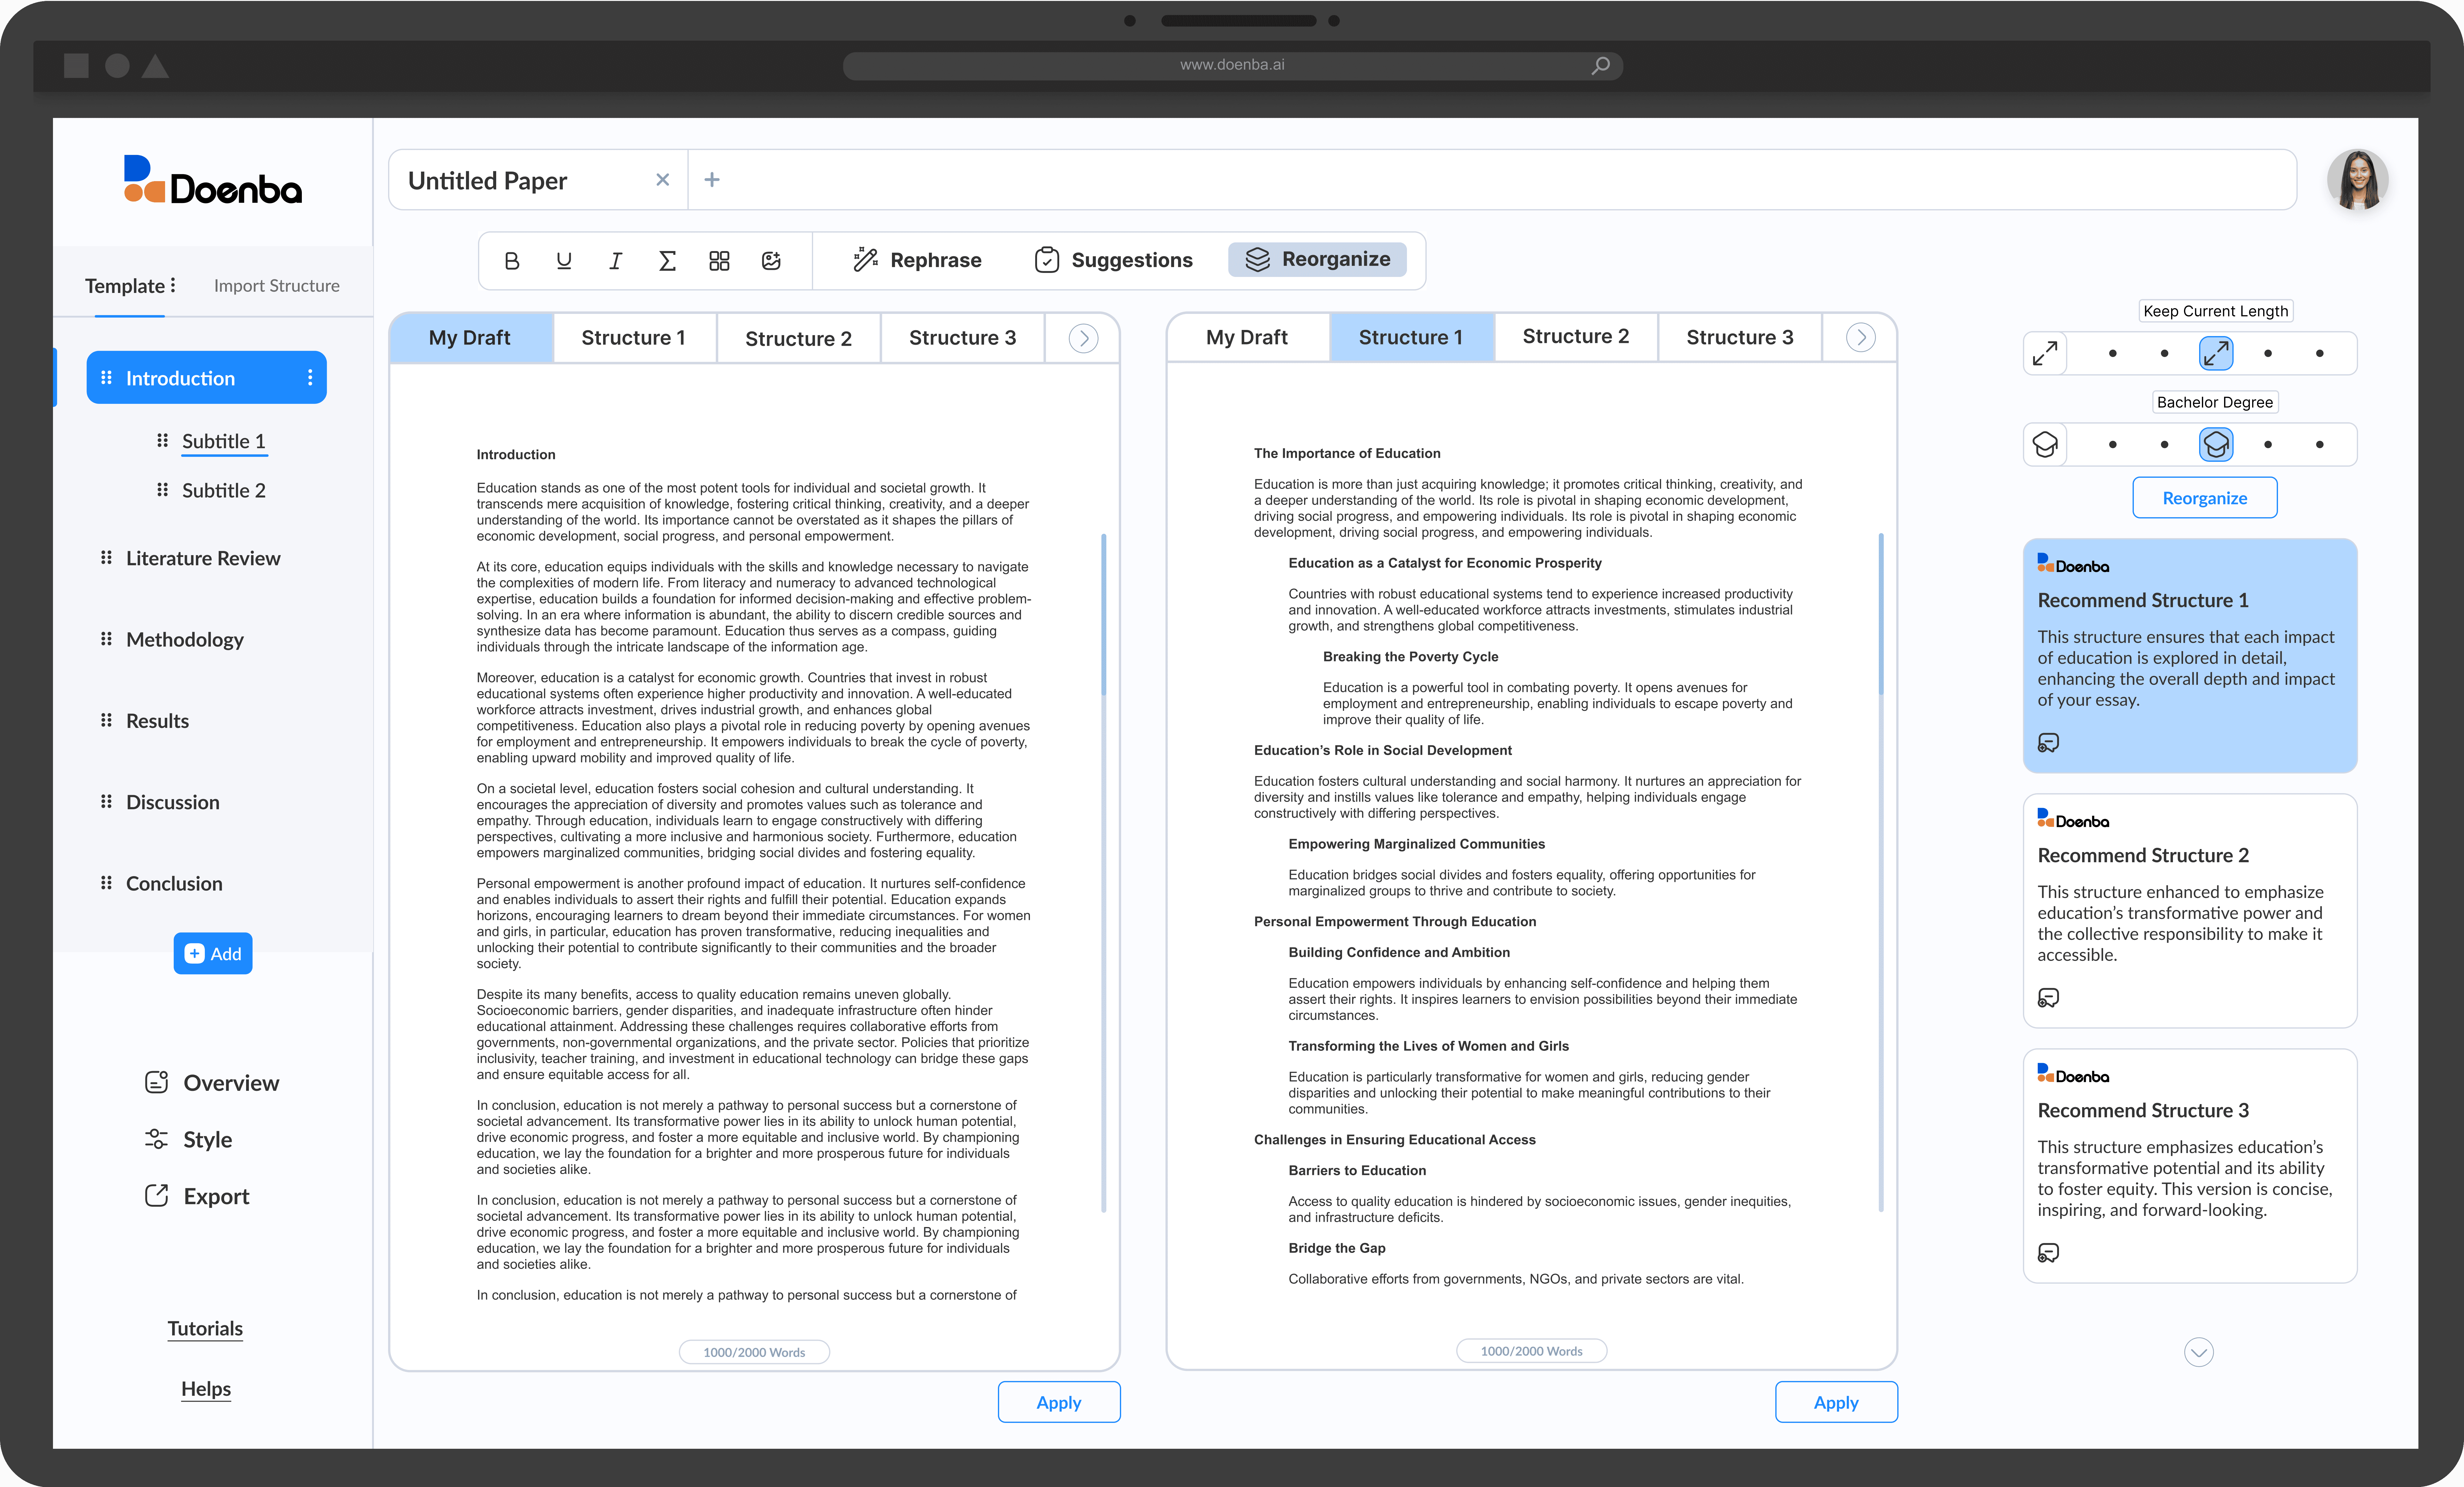2464x1487 pixels.
Task: Toggle underline formatting
Action: click(564, 261)
